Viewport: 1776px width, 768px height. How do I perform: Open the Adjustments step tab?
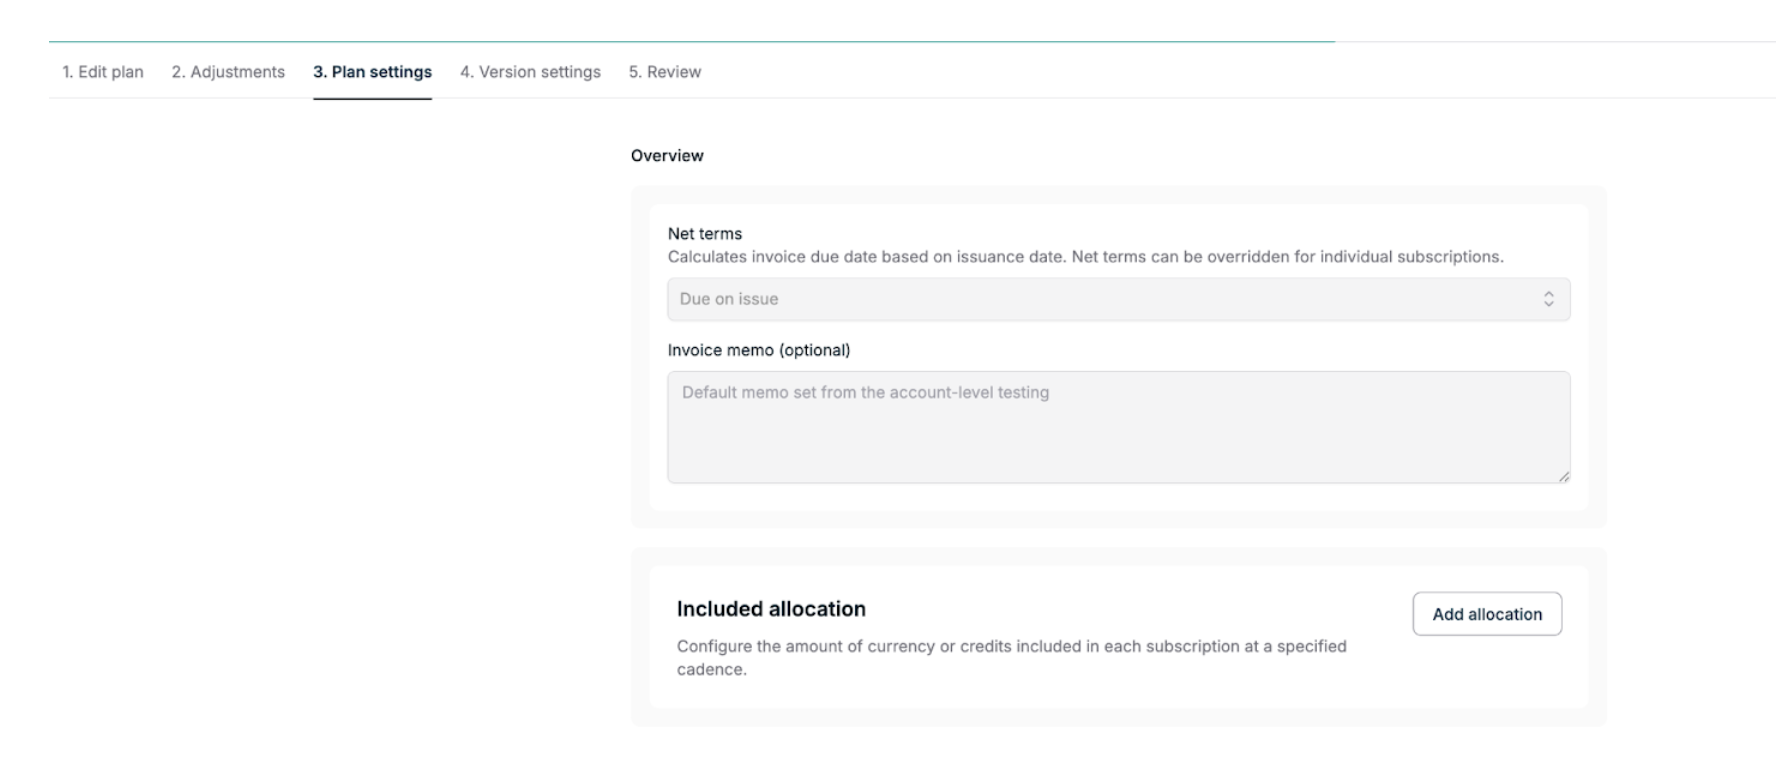pyautogui.click(x=228, y=72)
